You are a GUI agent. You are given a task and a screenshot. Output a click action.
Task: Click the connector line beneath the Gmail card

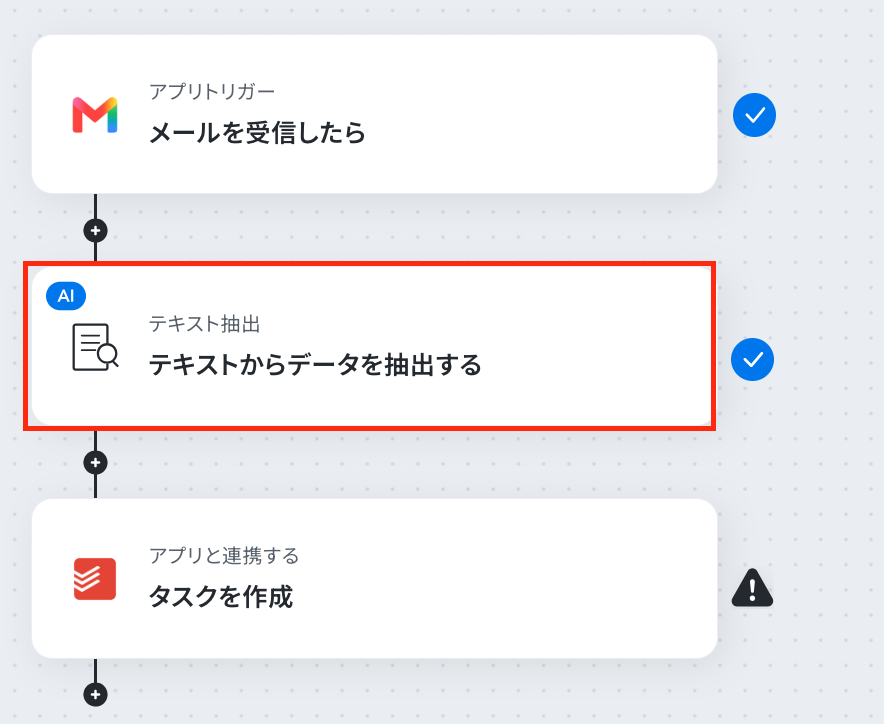pyautogui.click(x=95, y=206)
